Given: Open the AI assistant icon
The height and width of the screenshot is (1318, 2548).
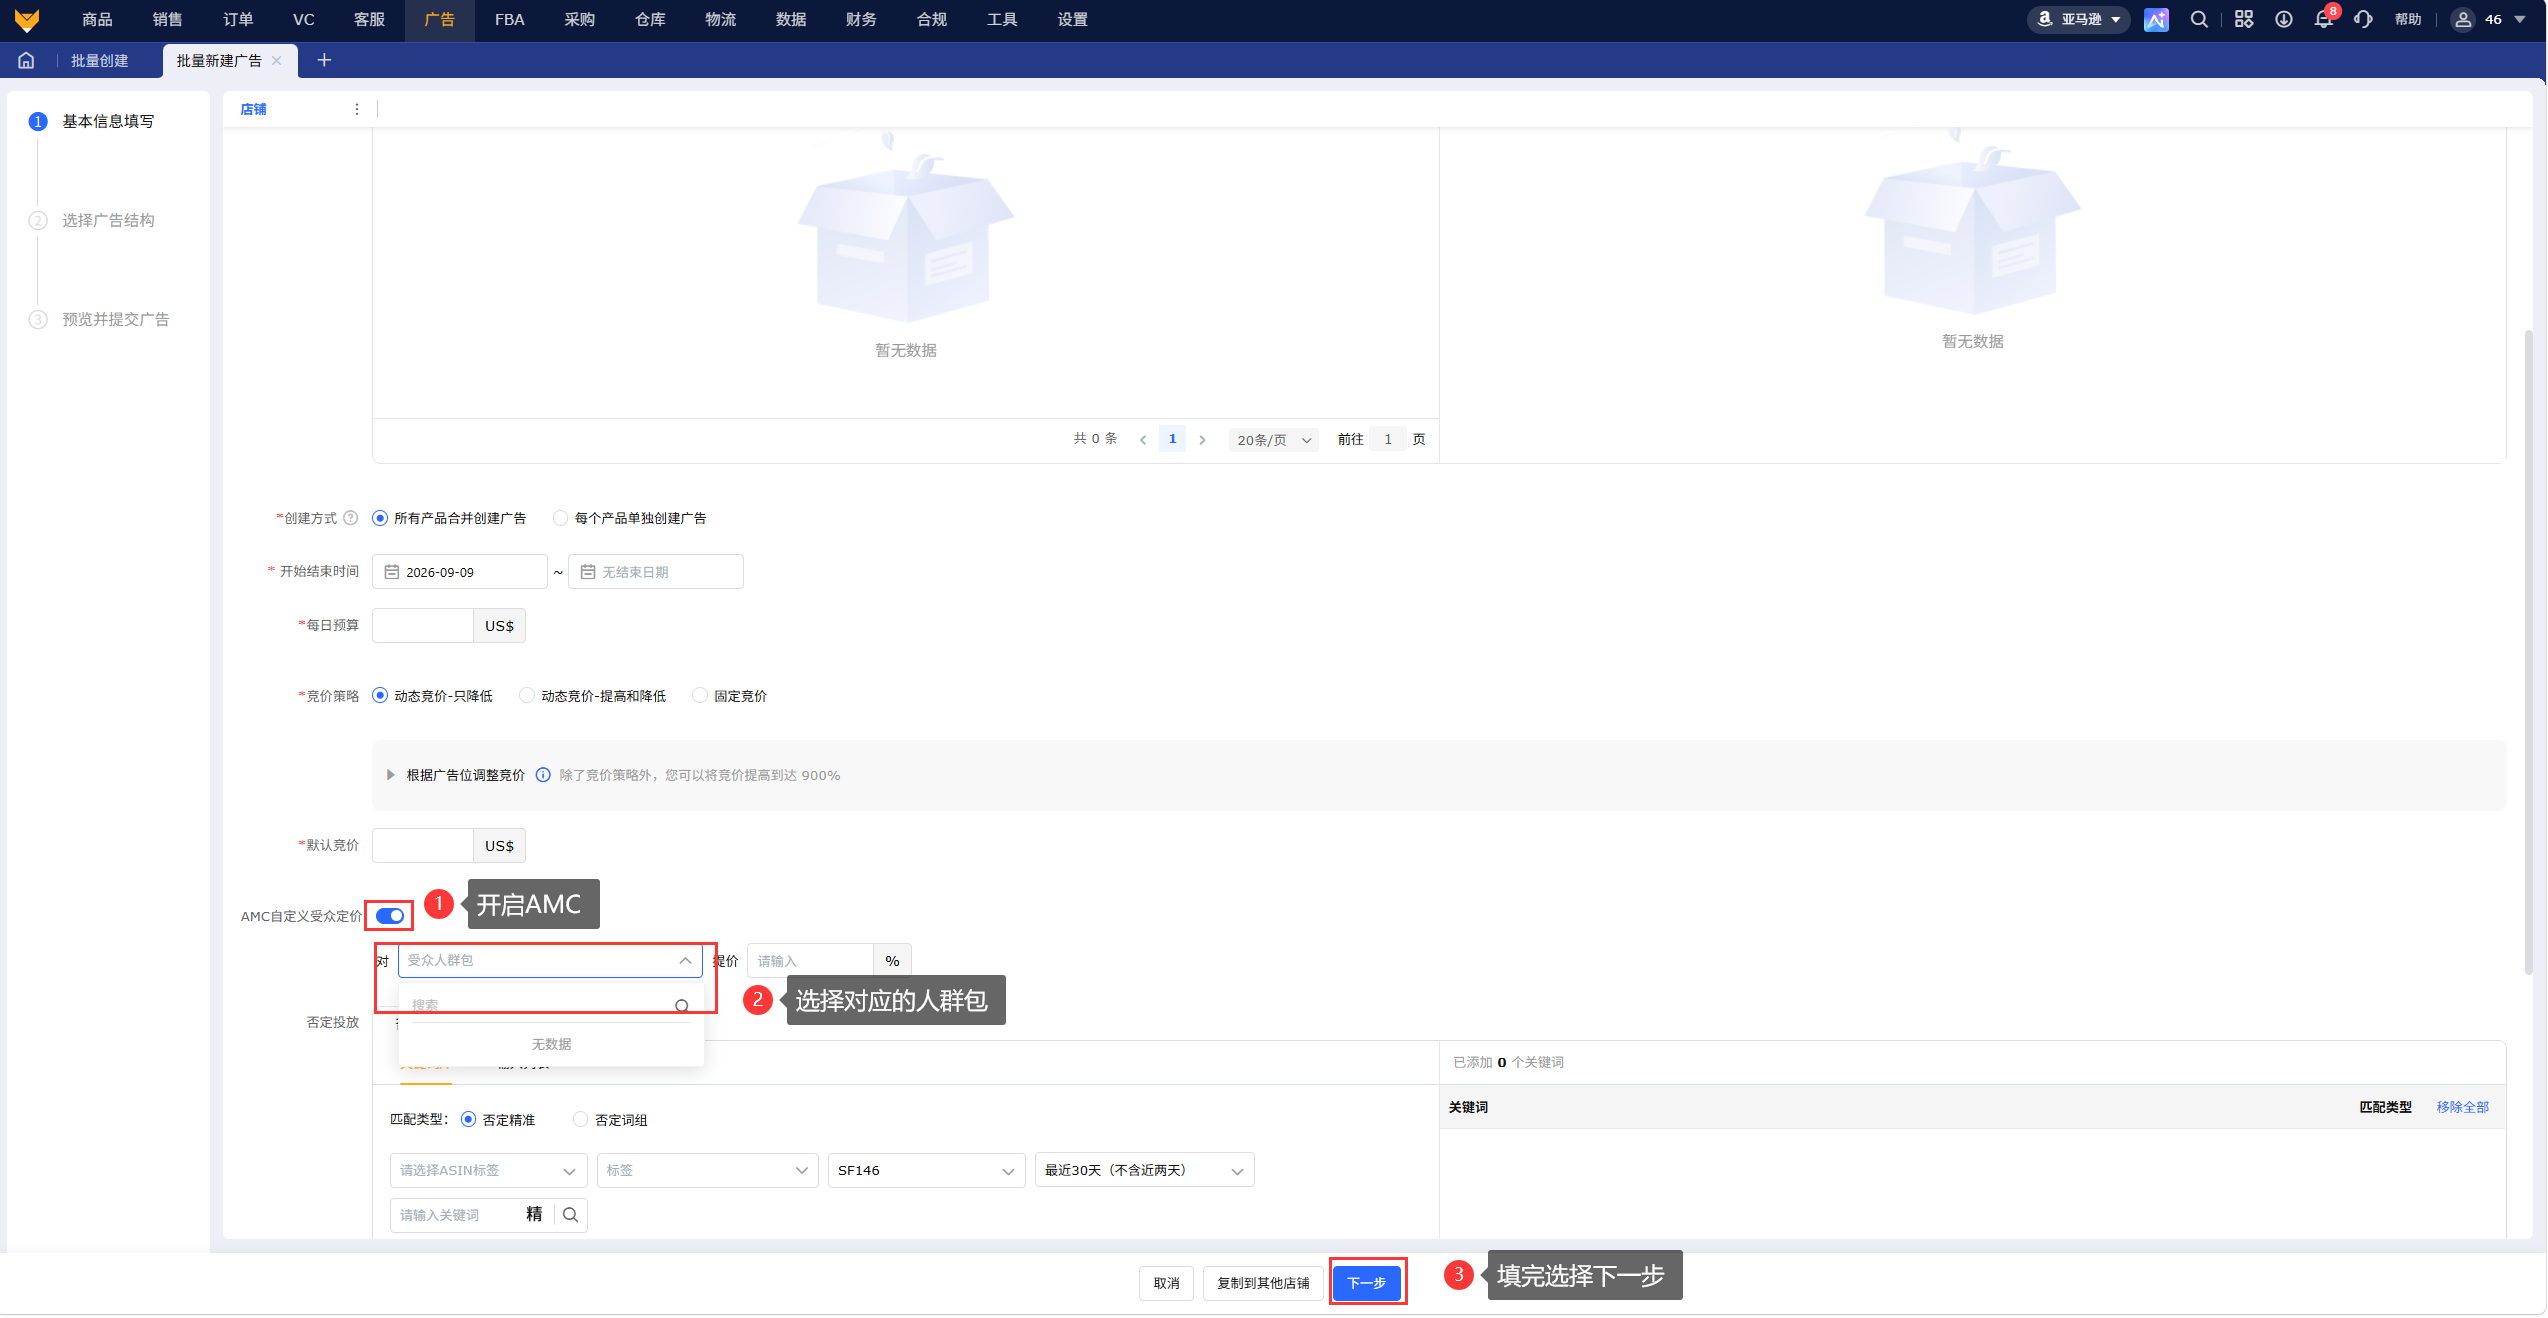Looking at the screenshot, I should coord(2156,20).
